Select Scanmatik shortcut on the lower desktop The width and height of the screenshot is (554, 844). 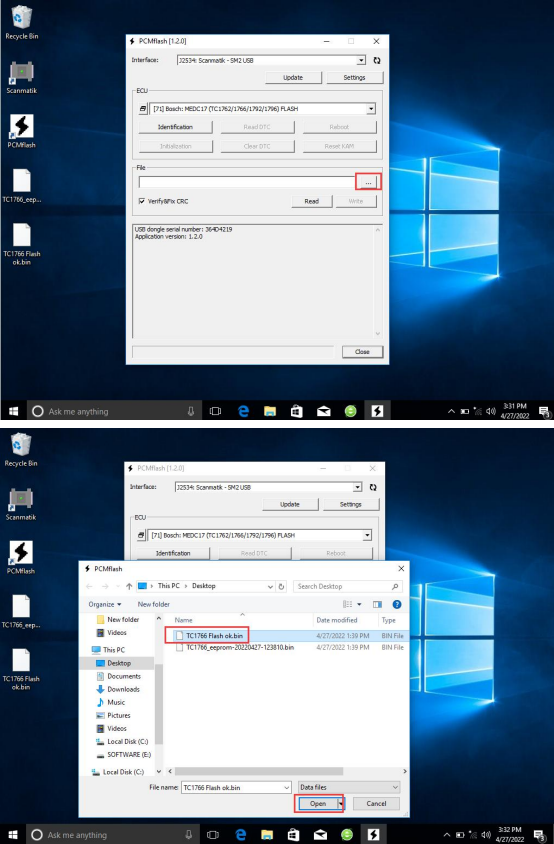point(21,504)
